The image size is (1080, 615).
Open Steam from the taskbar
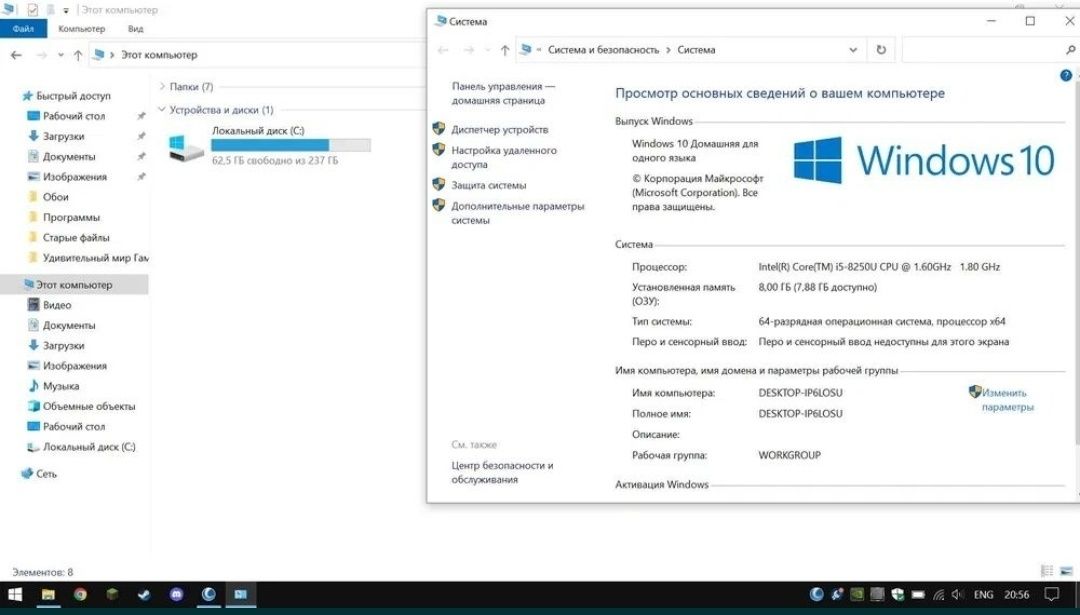(144, 594)
